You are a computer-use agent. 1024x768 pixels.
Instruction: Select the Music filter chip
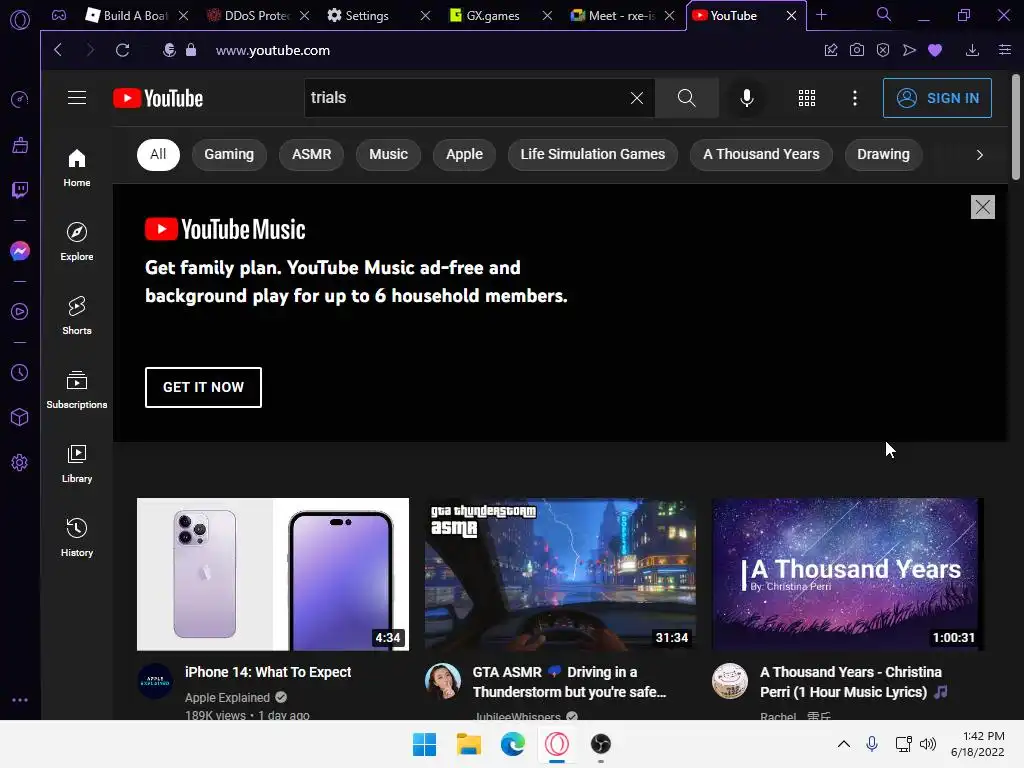pyautogui.click(x=389, y=155)
